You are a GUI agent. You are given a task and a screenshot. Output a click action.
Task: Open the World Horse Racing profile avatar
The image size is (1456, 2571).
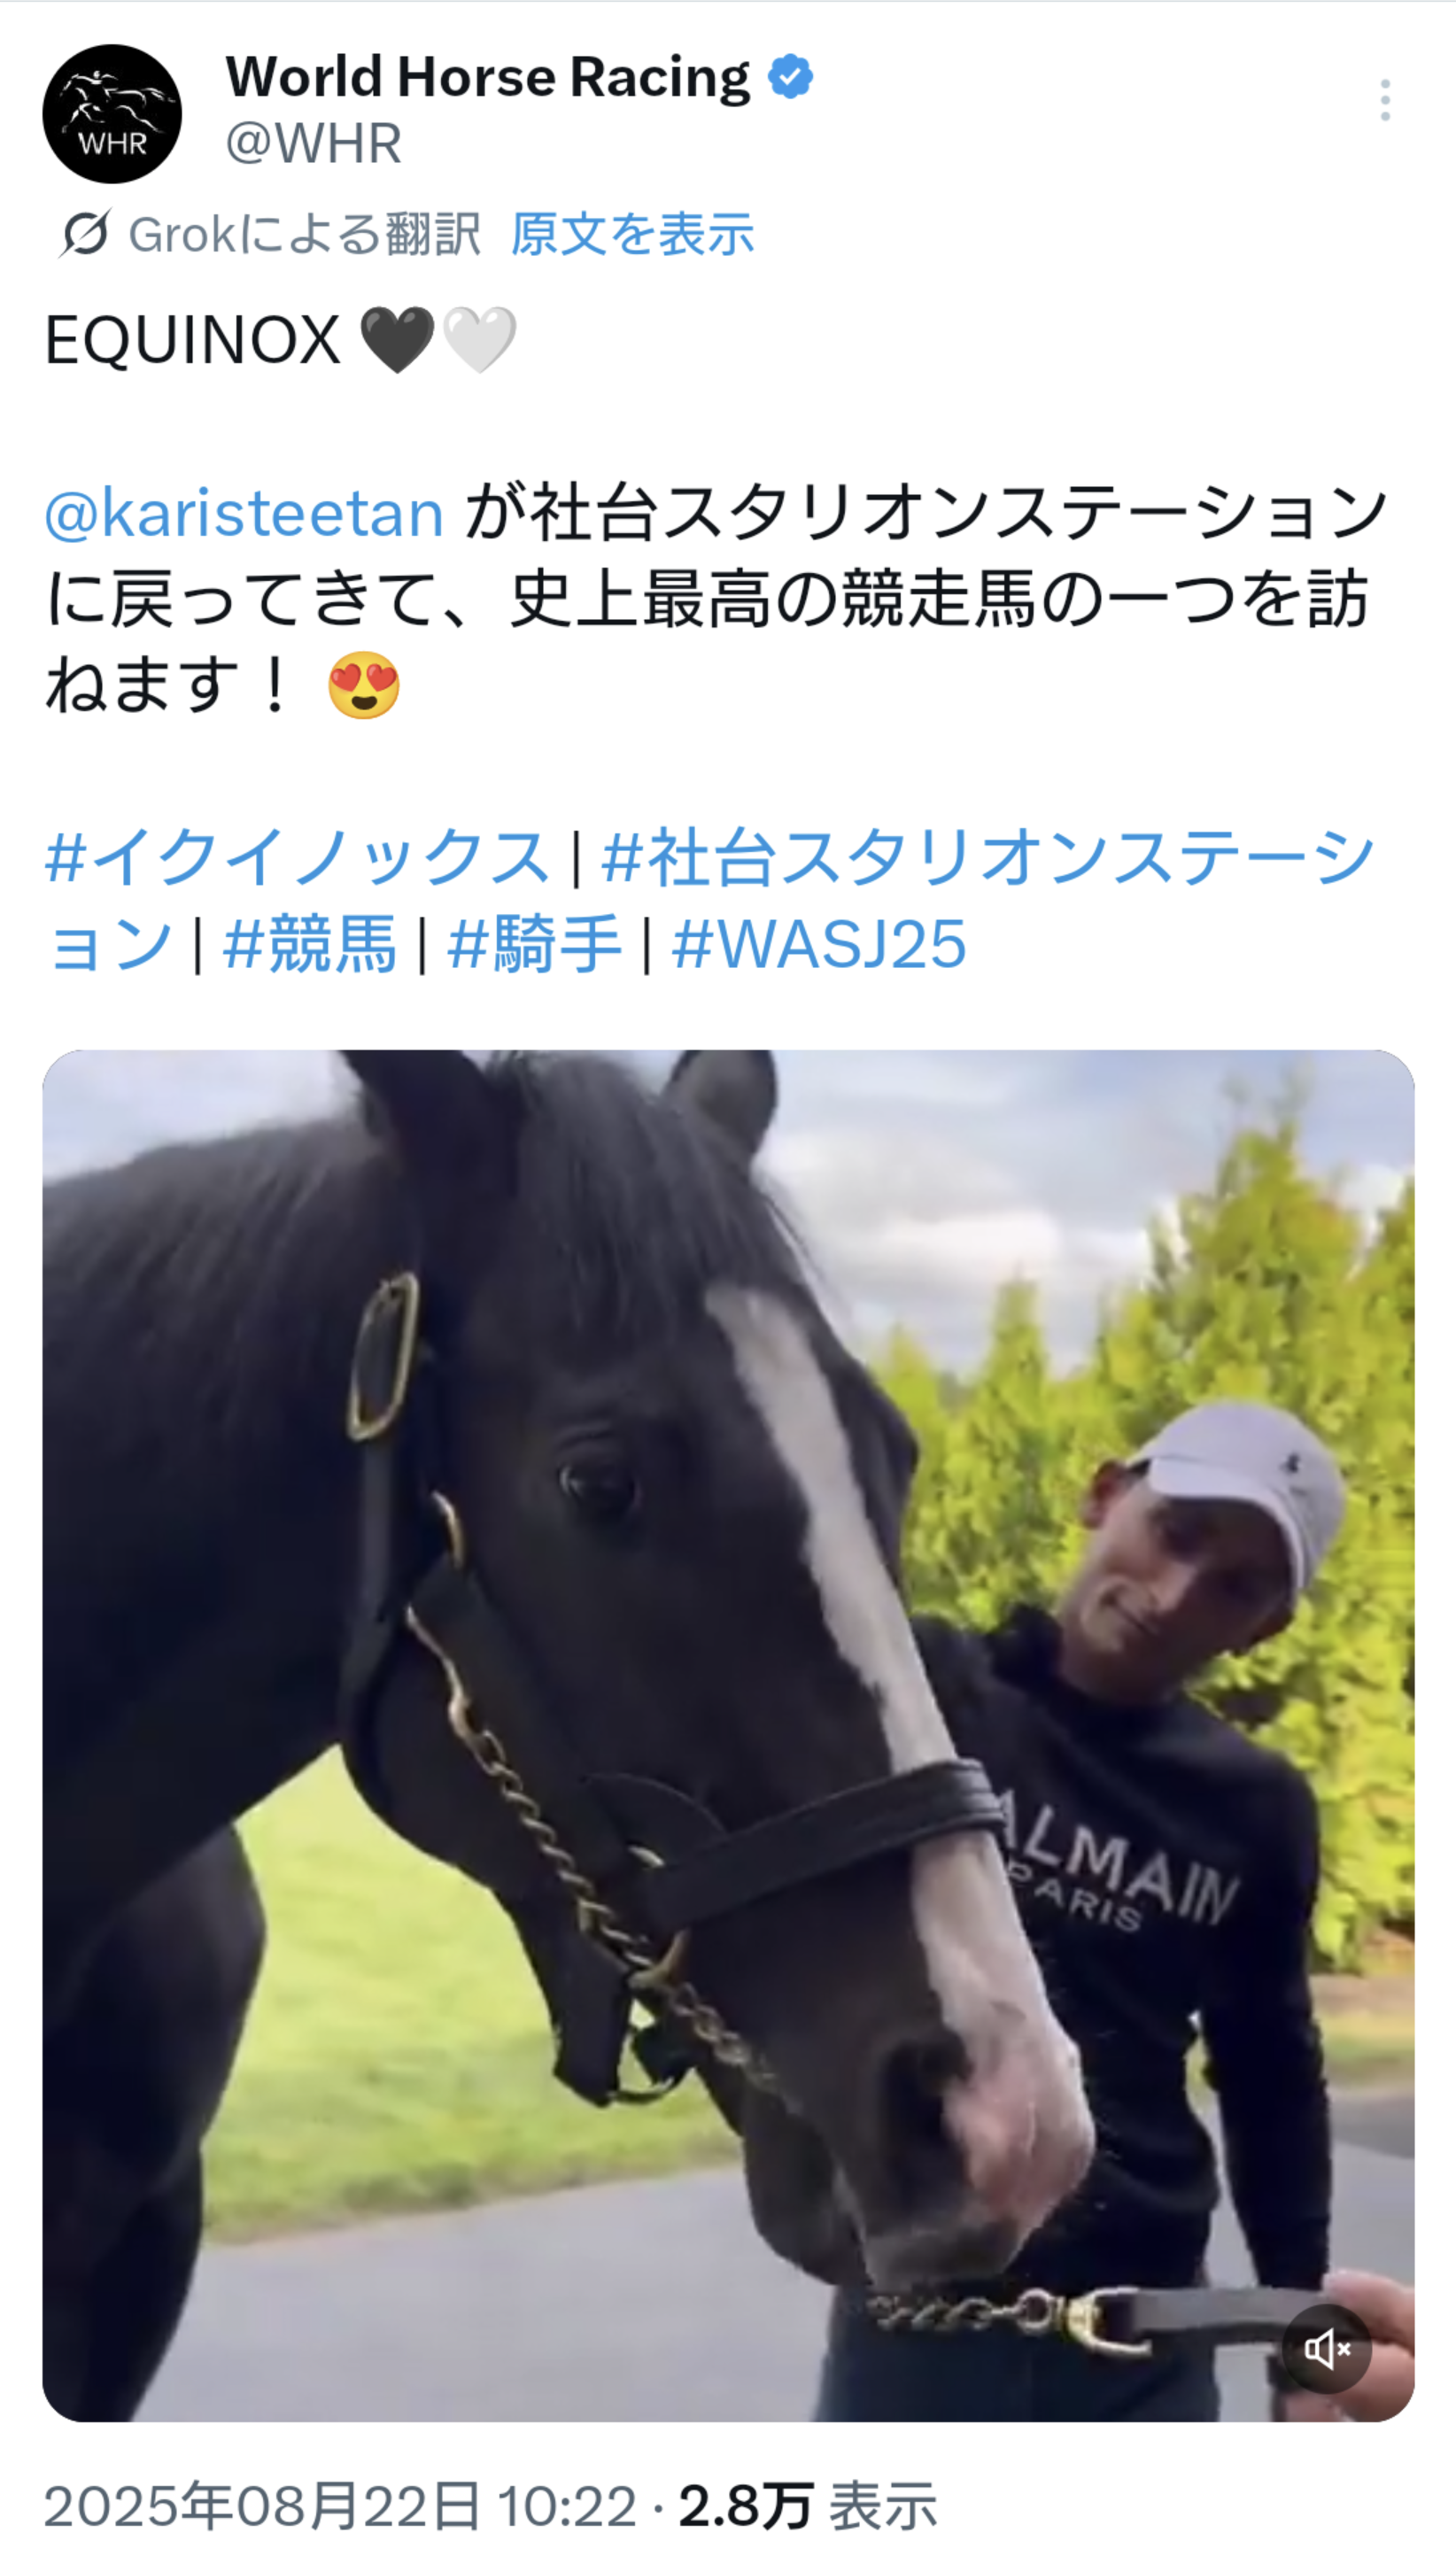[x=112, y=113]
